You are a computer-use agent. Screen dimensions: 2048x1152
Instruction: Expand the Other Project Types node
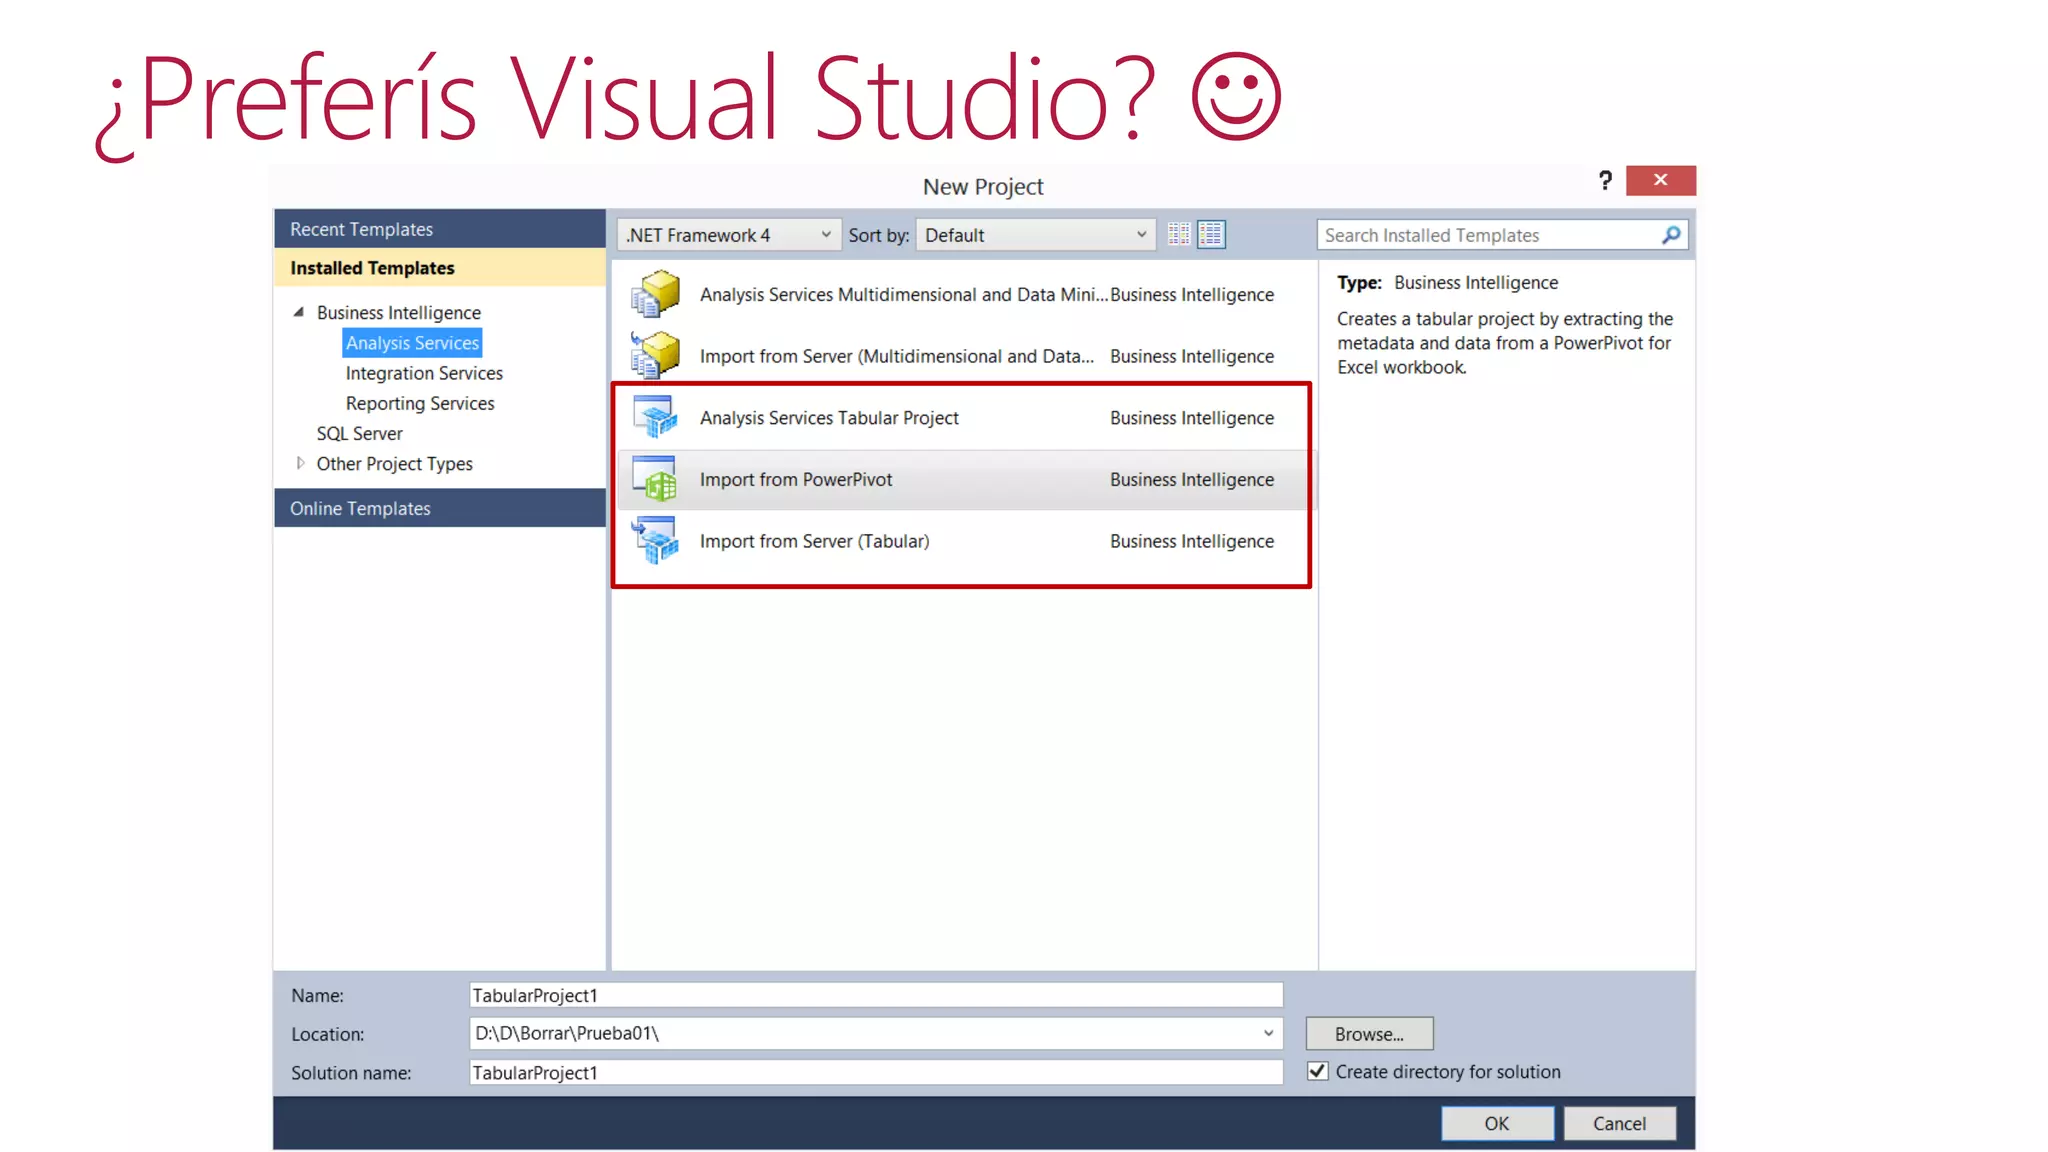[300, 463]
